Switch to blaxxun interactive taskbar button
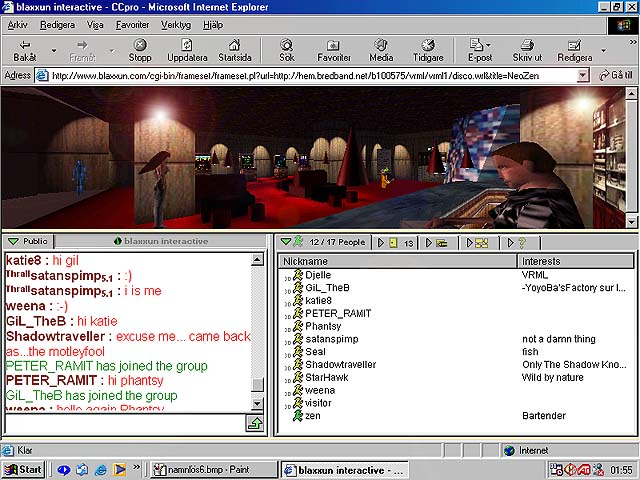This screenshot has height=480, width=640. pos(344,470)
